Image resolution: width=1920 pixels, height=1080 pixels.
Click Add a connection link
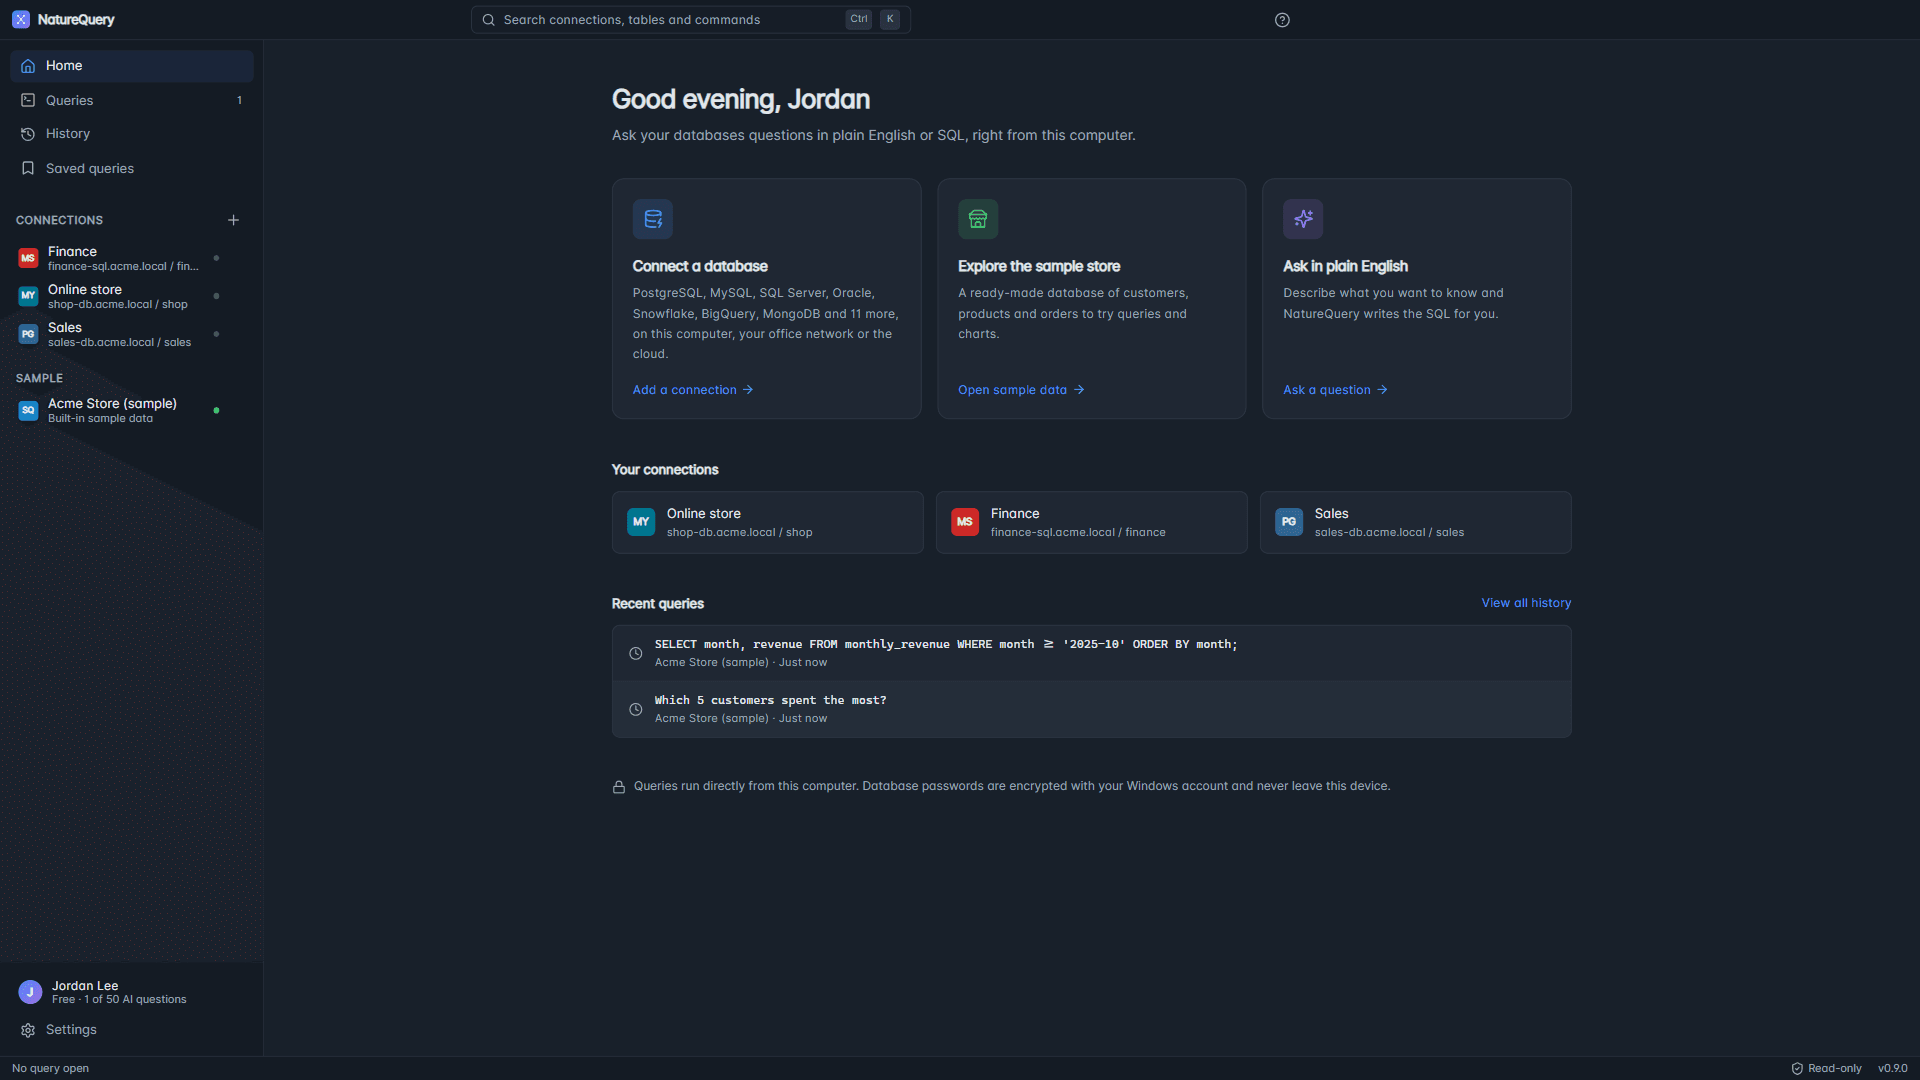coord(692,390)
